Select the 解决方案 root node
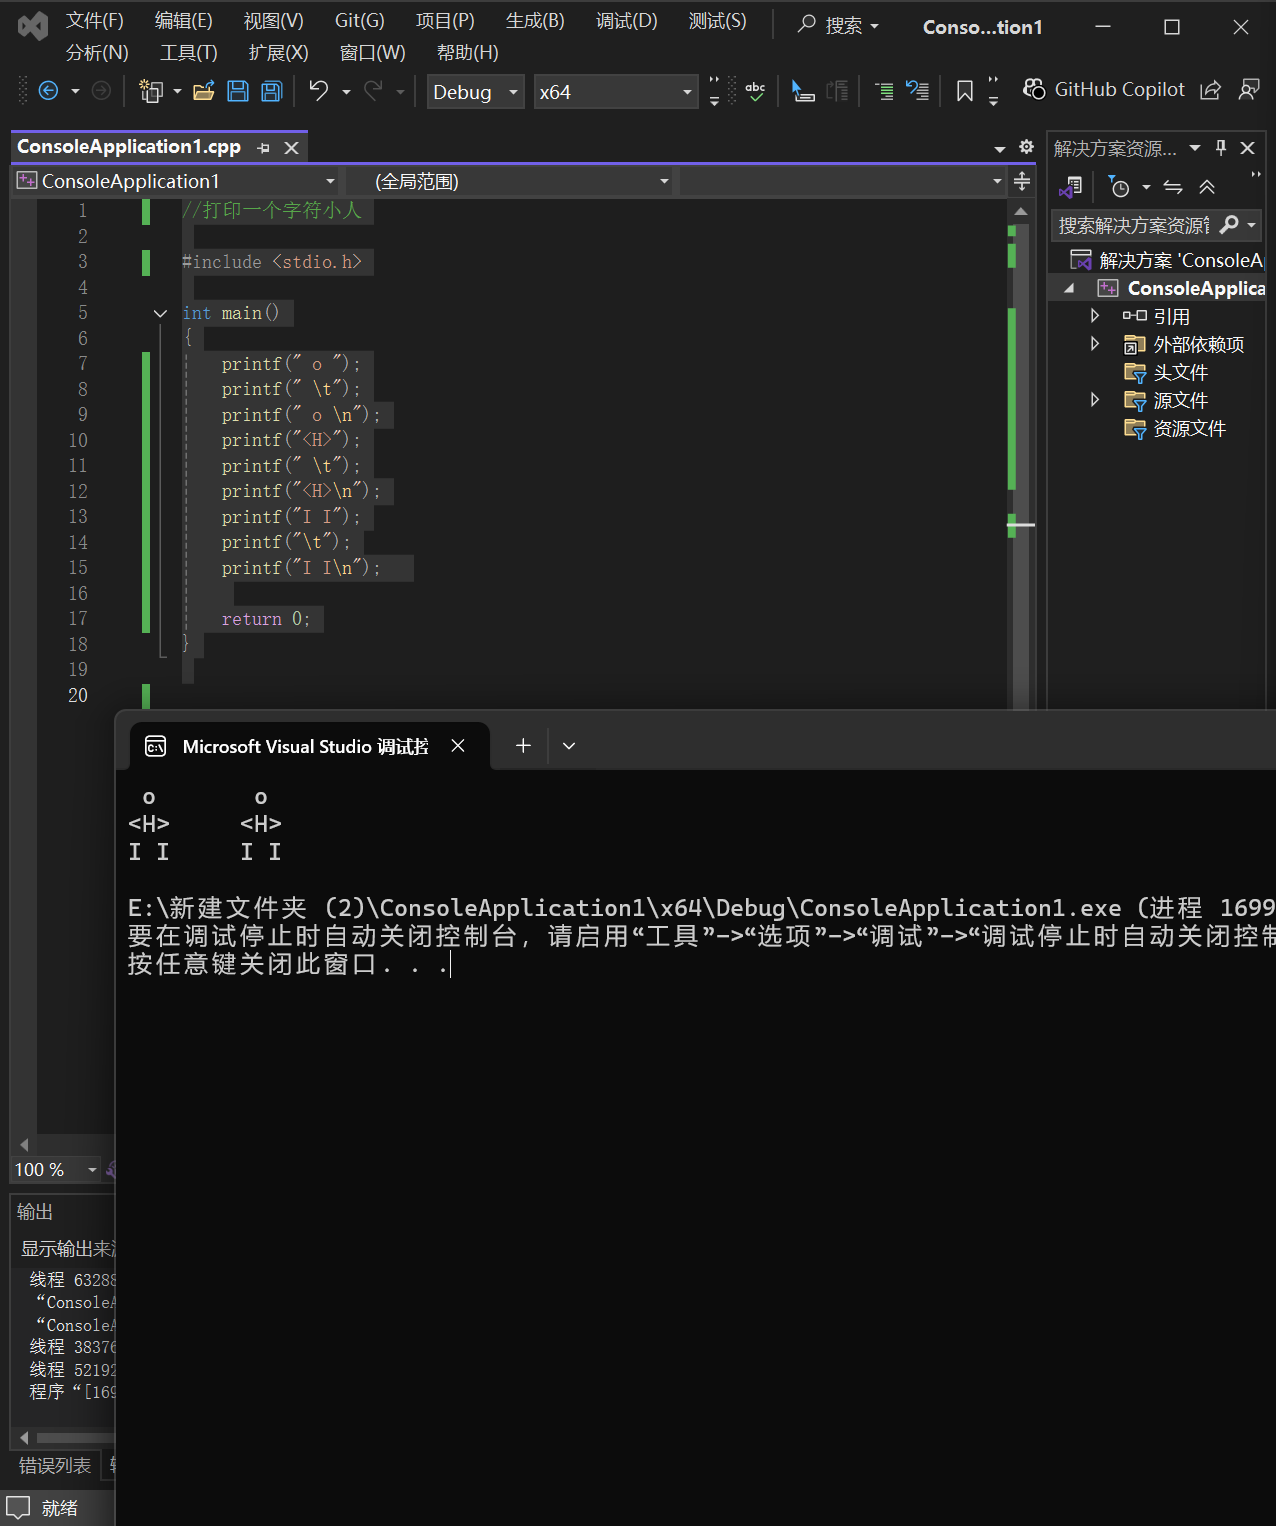 [x=1167, y=260]
